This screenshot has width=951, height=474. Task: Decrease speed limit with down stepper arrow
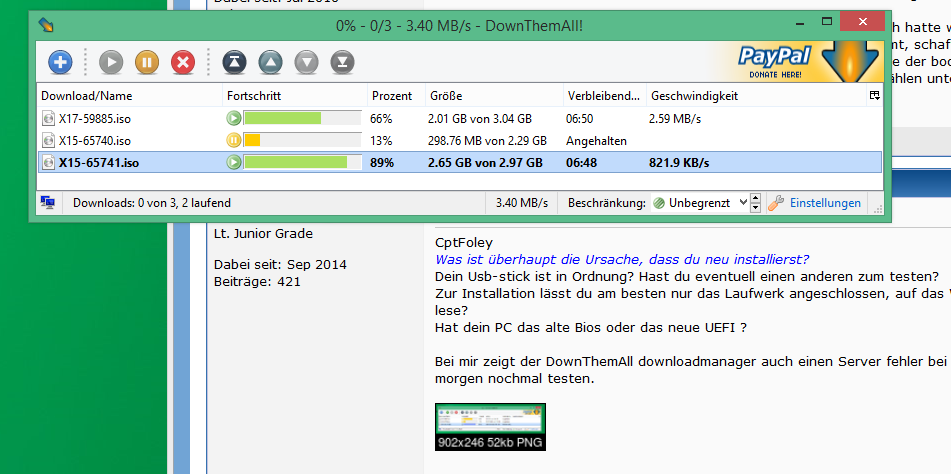point(755,208)
